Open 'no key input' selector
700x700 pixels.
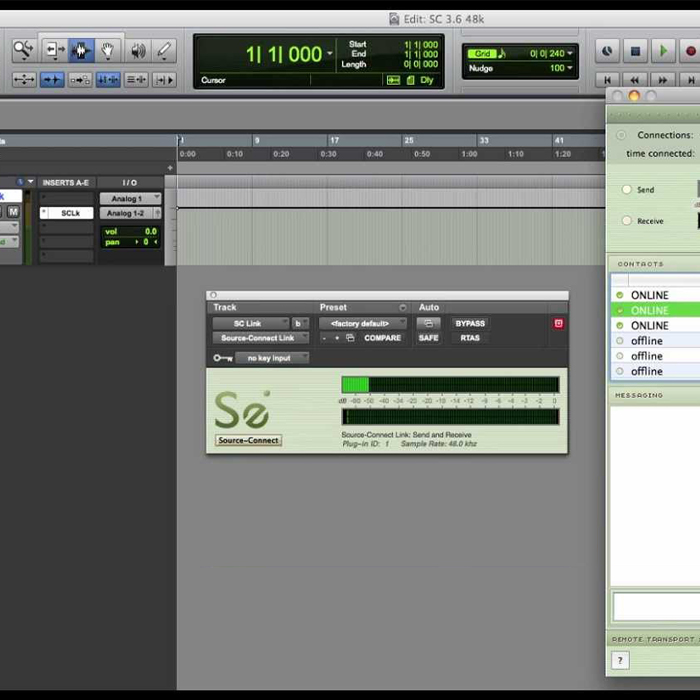coord(272,358)
